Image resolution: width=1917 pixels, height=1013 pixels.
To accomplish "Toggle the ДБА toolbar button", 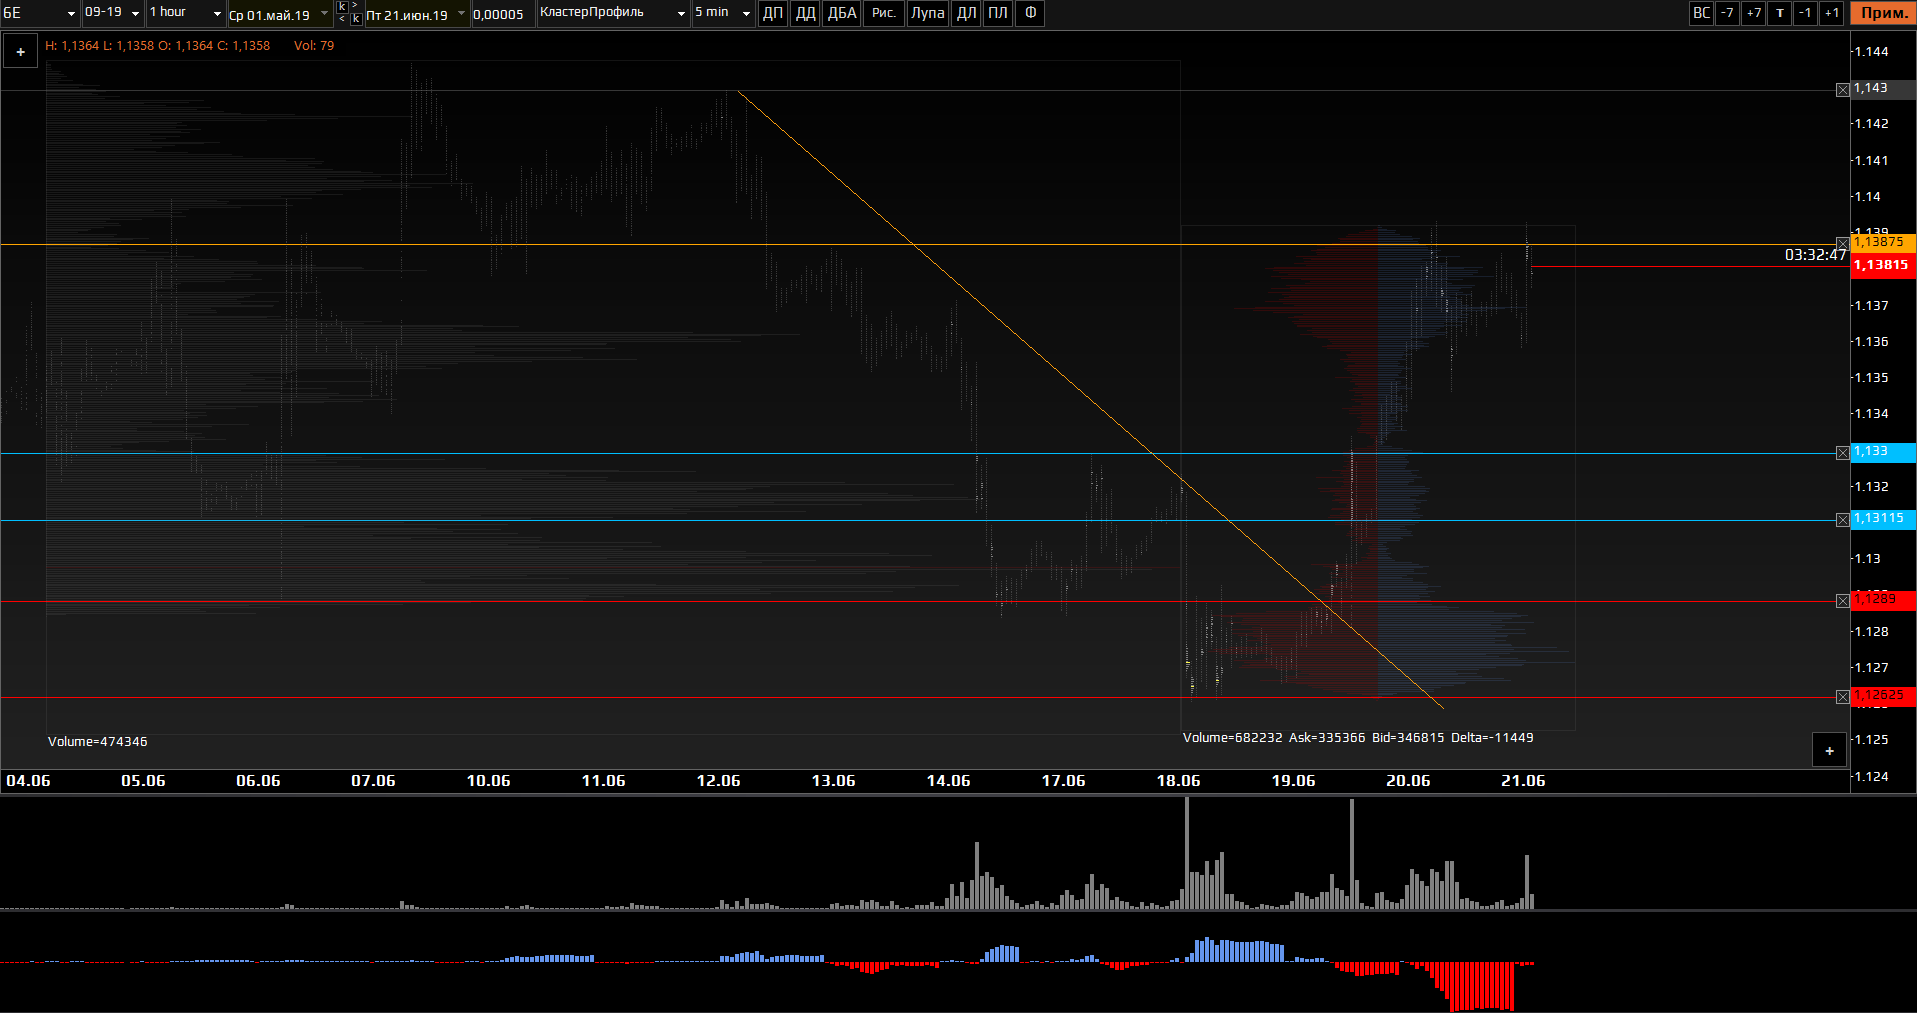I will (x=842, y=13).
